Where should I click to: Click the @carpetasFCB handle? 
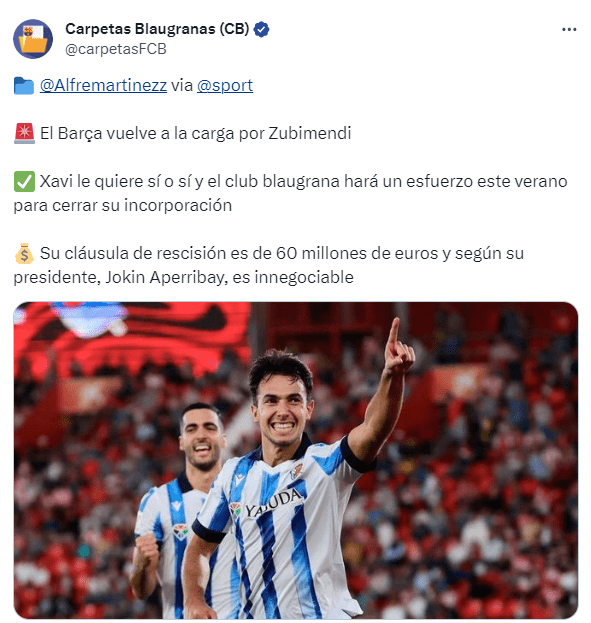pyautogui.click(x=116, y=49)
